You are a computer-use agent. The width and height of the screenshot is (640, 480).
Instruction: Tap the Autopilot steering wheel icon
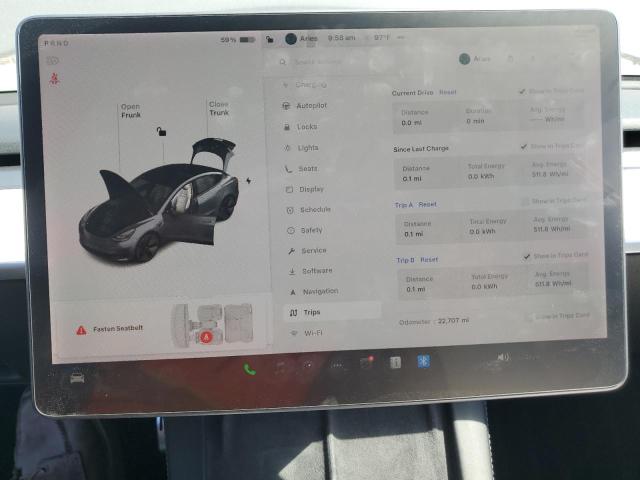286,106
